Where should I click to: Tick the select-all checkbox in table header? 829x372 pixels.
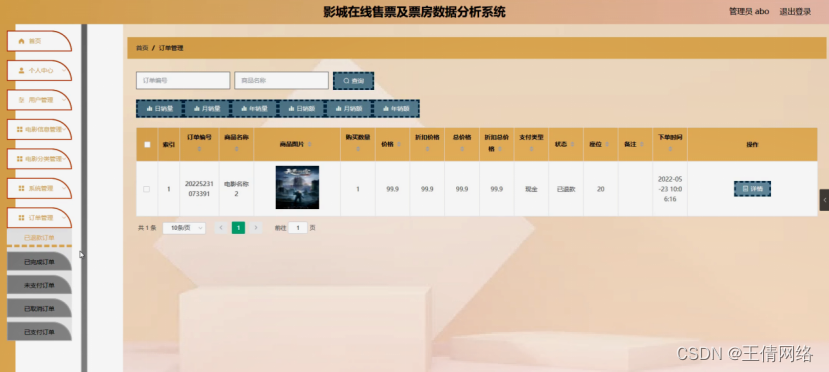click(147, 144)
